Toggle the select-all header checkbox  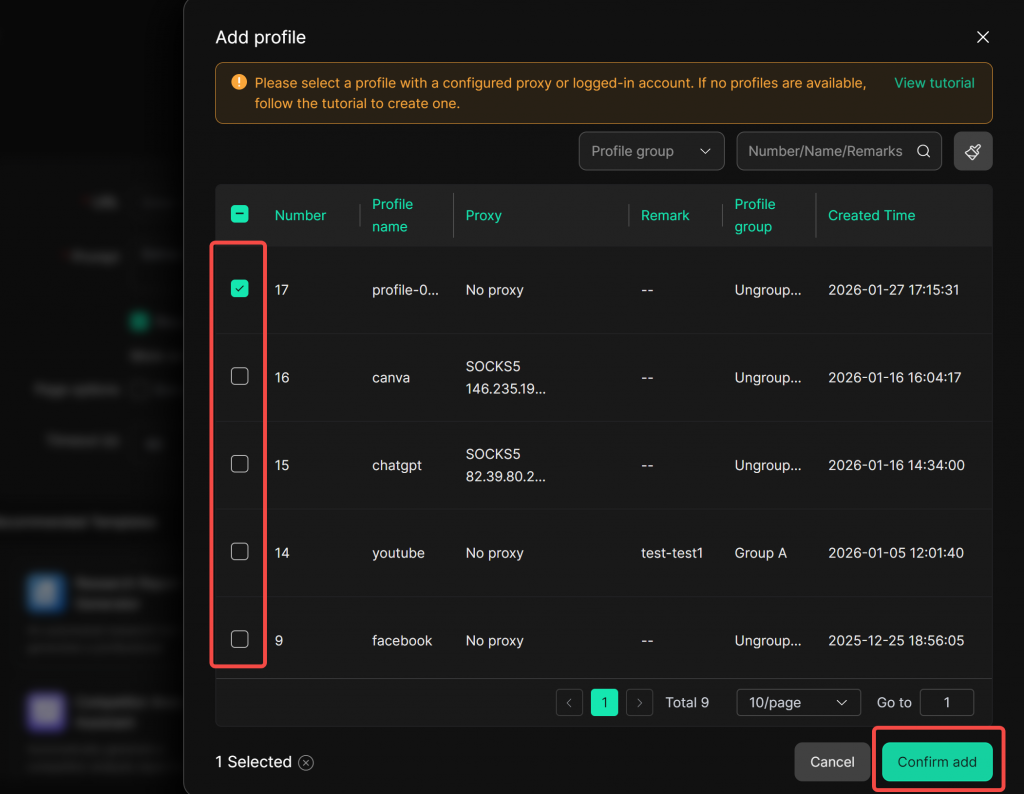click(240, 214)
